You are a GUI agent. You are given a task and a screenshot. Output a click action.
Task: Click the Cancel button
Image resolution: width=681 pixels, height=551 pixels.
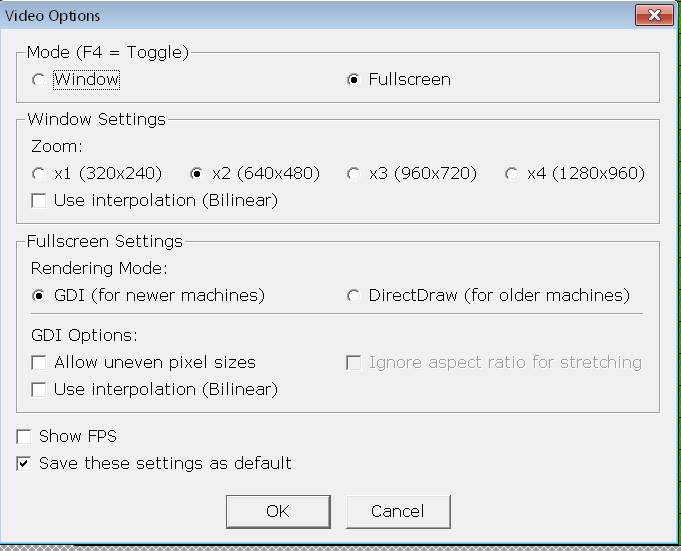[398, 511]
